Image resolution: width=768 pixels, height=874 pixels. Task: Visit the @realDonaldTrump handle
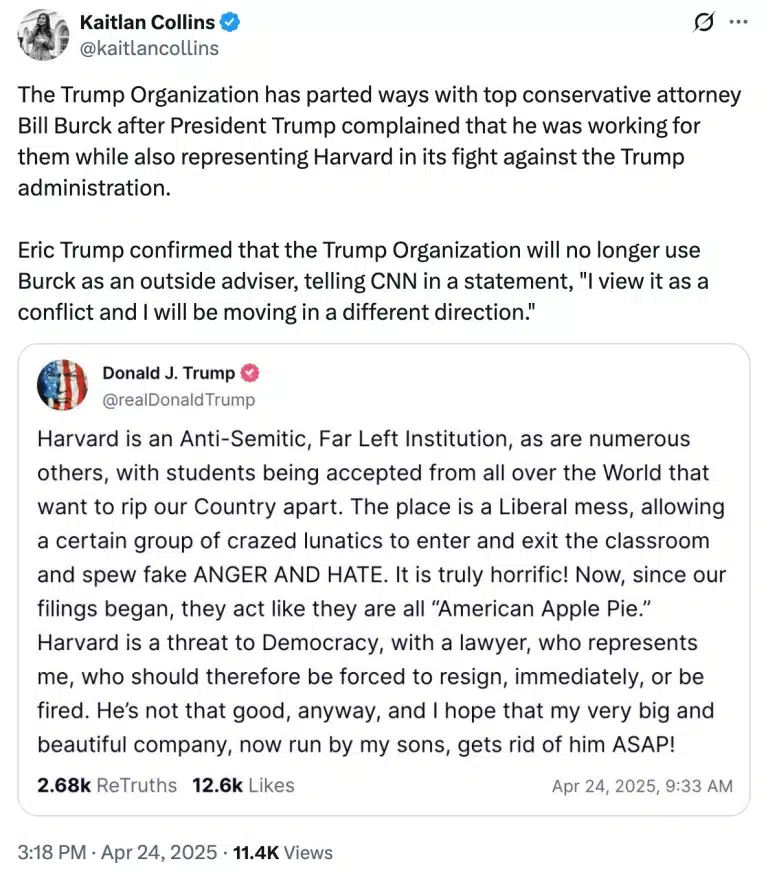[x=178, y=400]
